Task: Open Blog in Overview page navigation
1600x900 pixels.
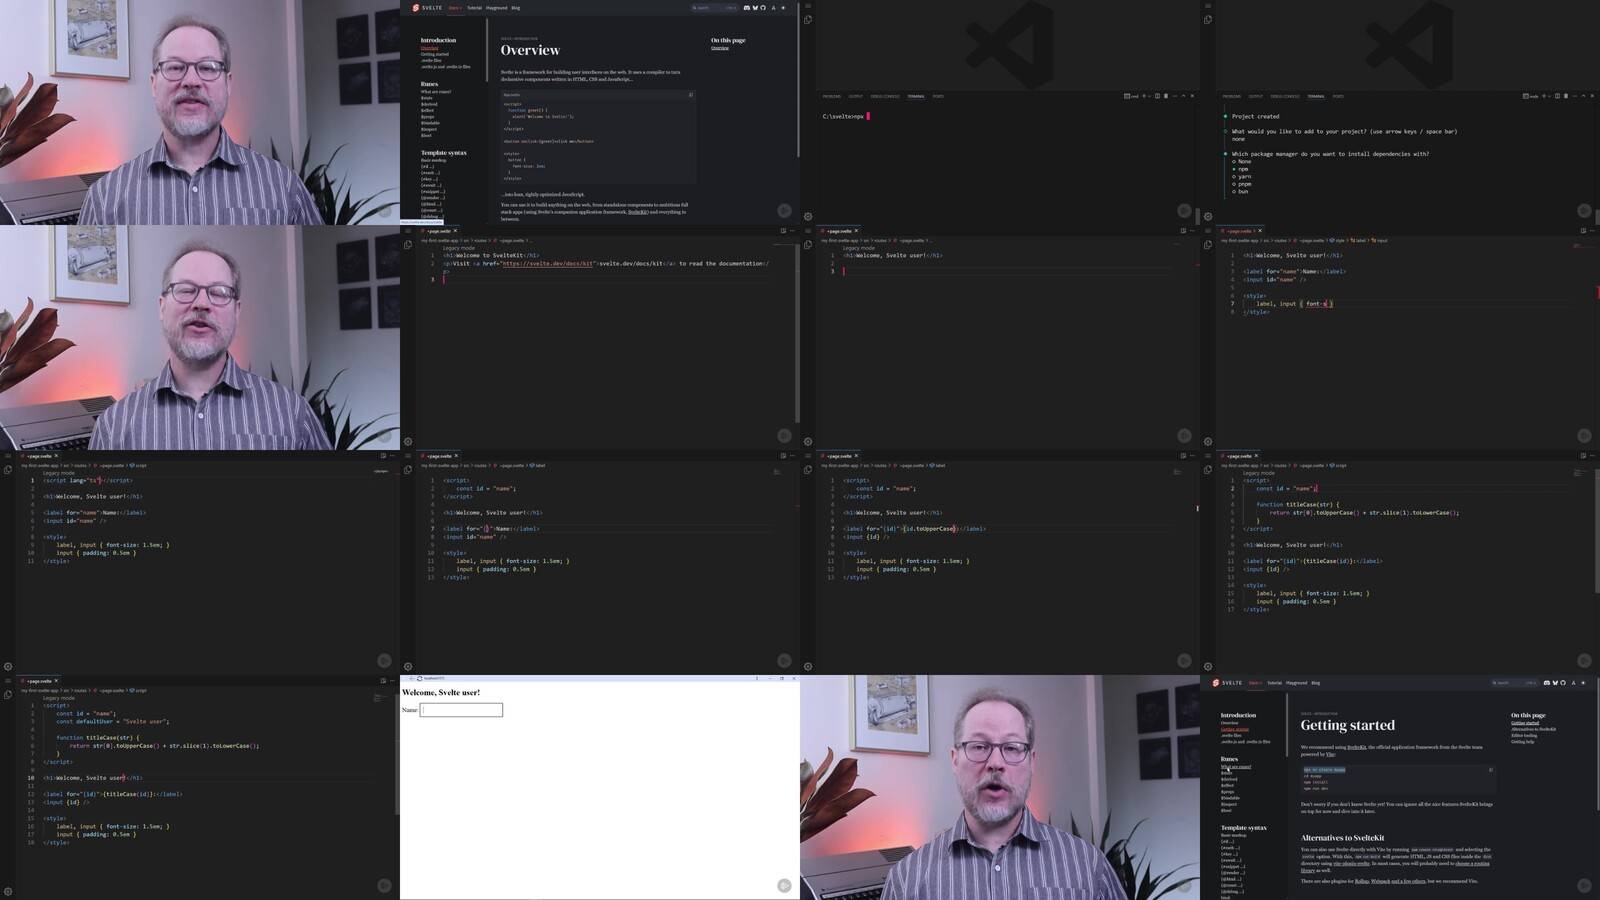Action: pos(515,8)
